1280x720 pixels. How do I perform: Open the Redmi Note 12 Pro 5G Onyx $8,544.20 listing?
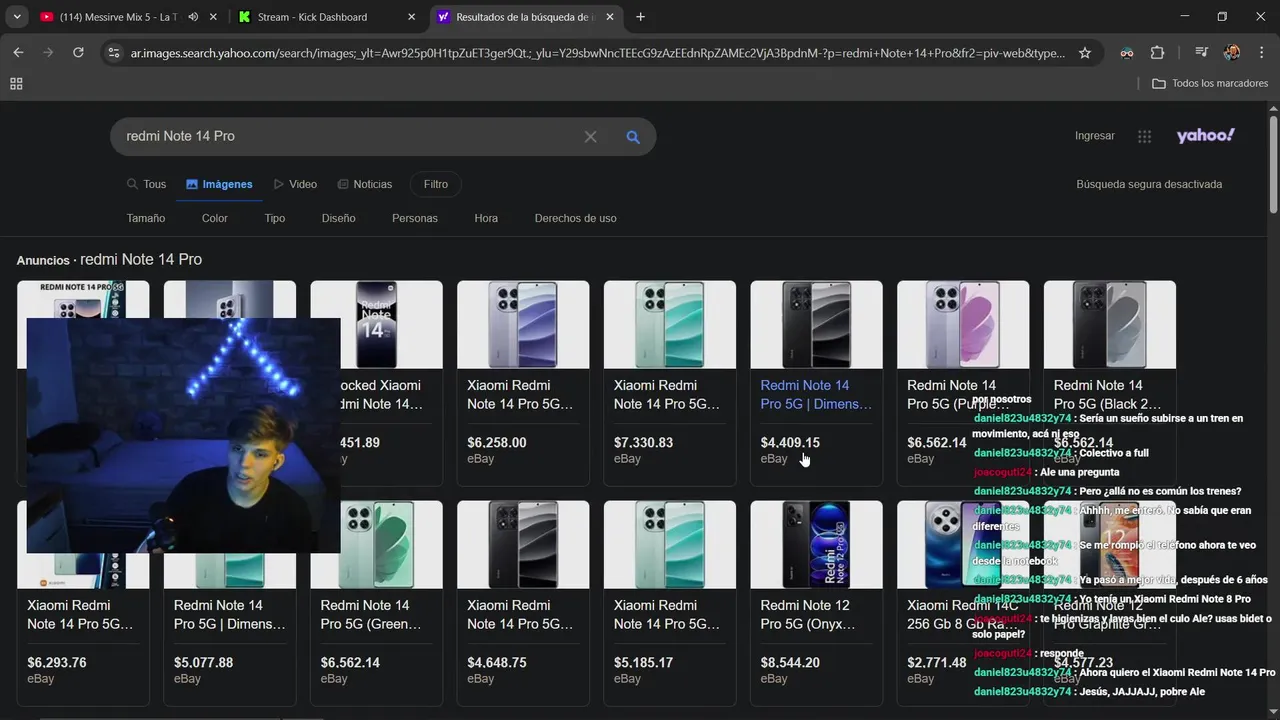pyautogui.click(x=816, y=603)
